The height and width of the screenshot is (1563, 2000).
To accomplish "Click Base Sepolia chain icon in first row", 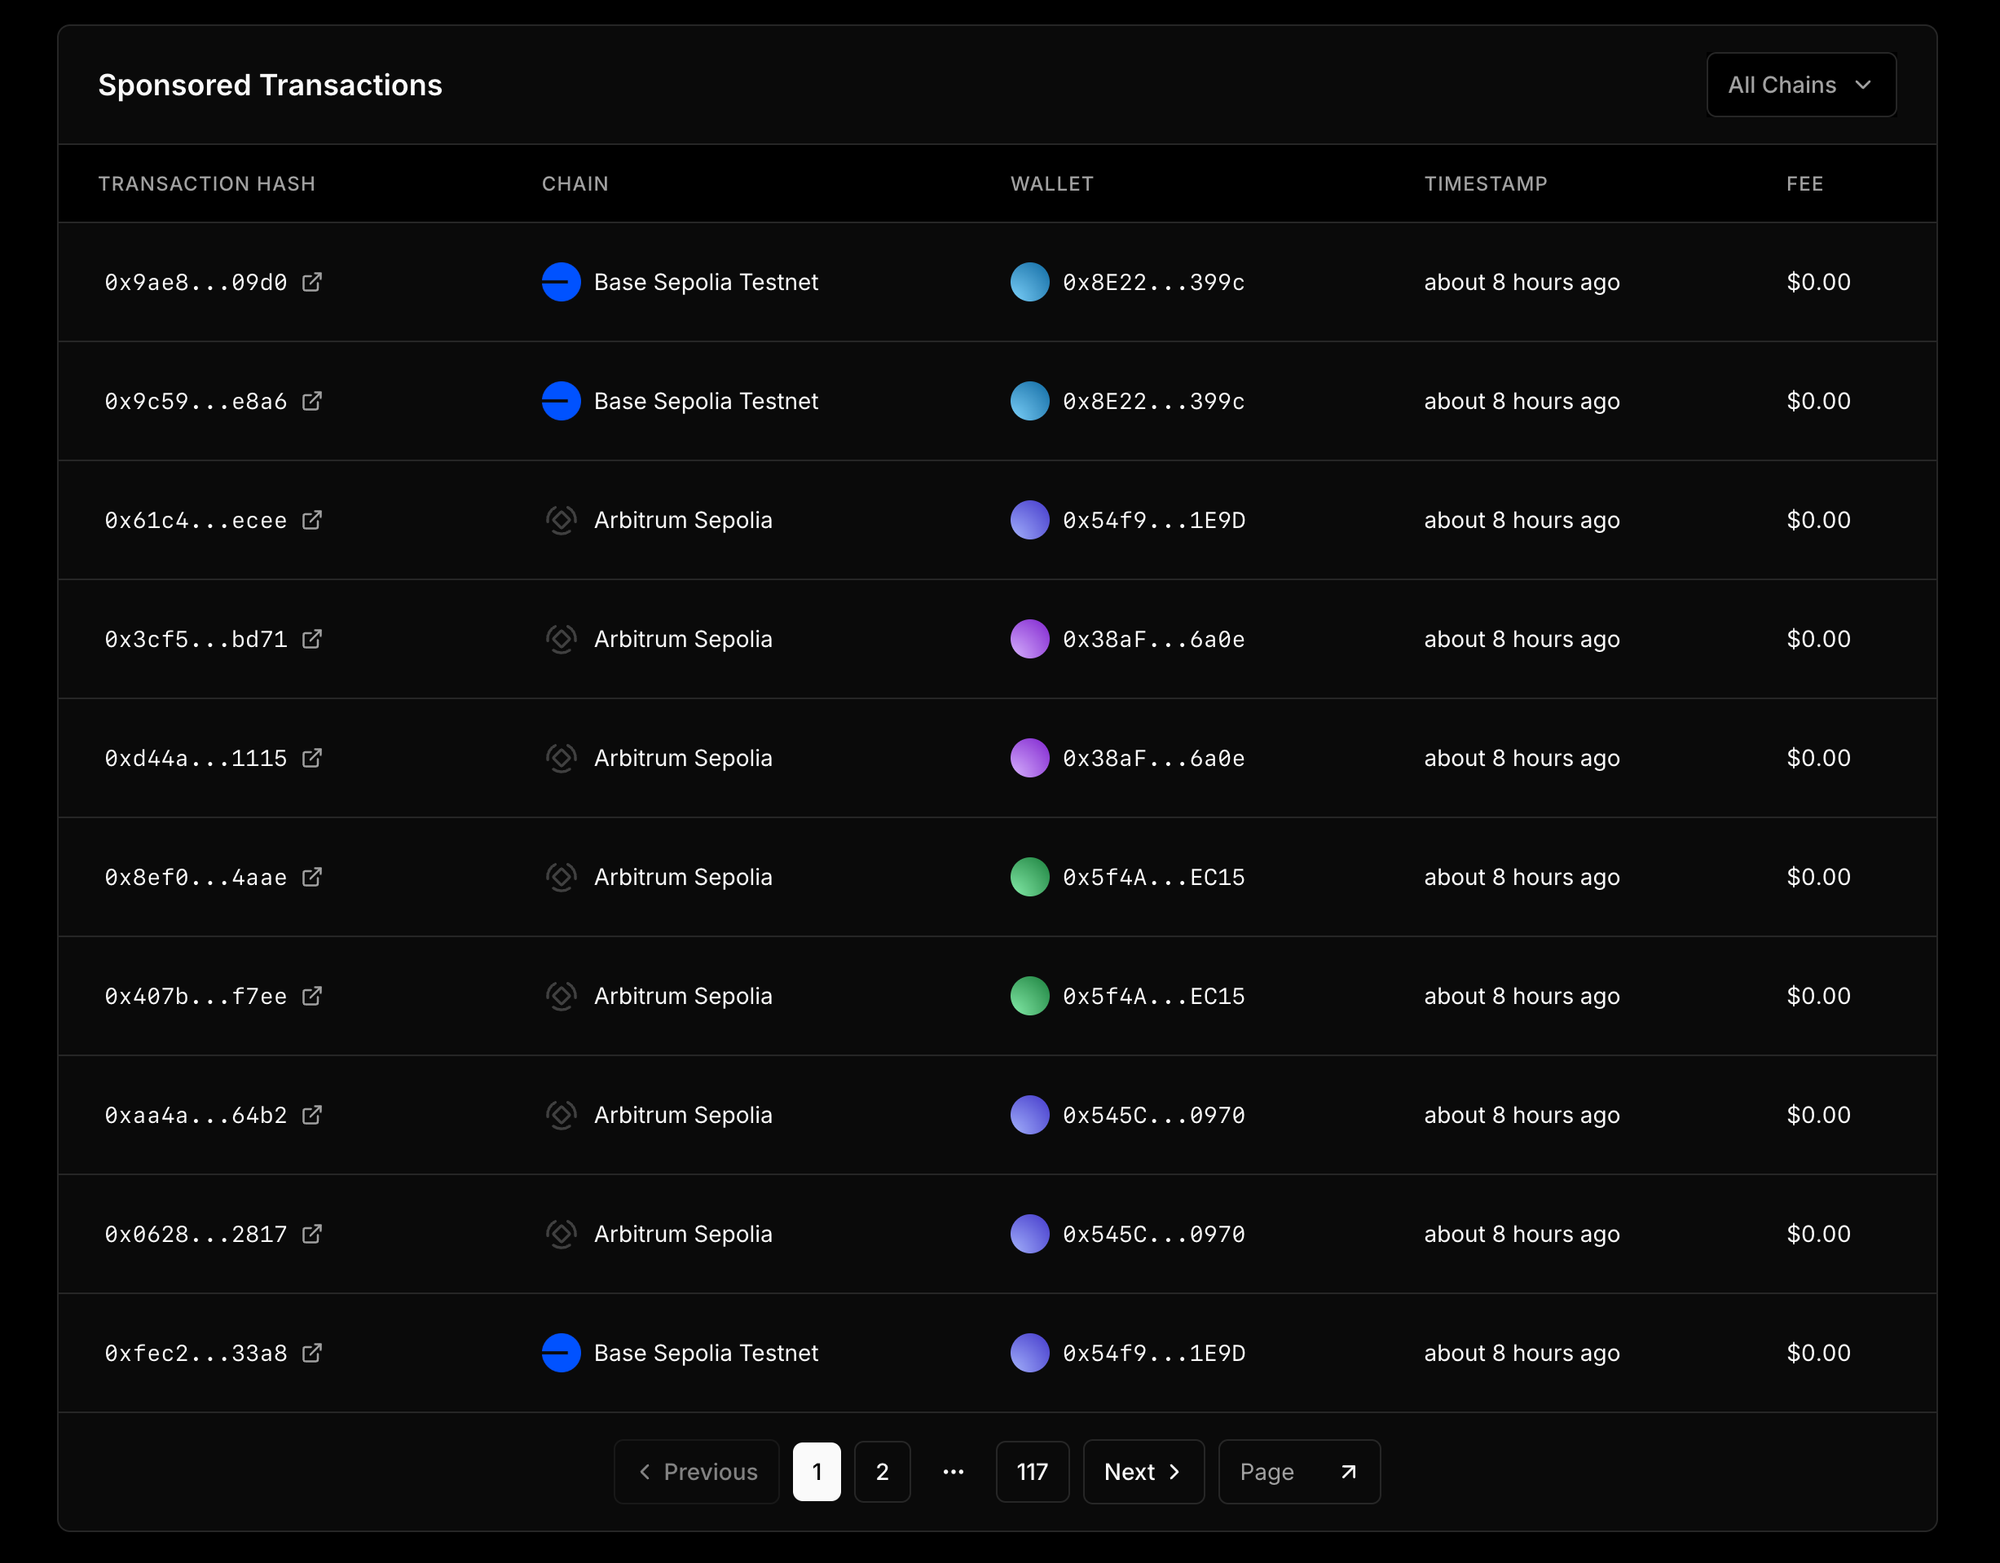I will tap(561, 282).
